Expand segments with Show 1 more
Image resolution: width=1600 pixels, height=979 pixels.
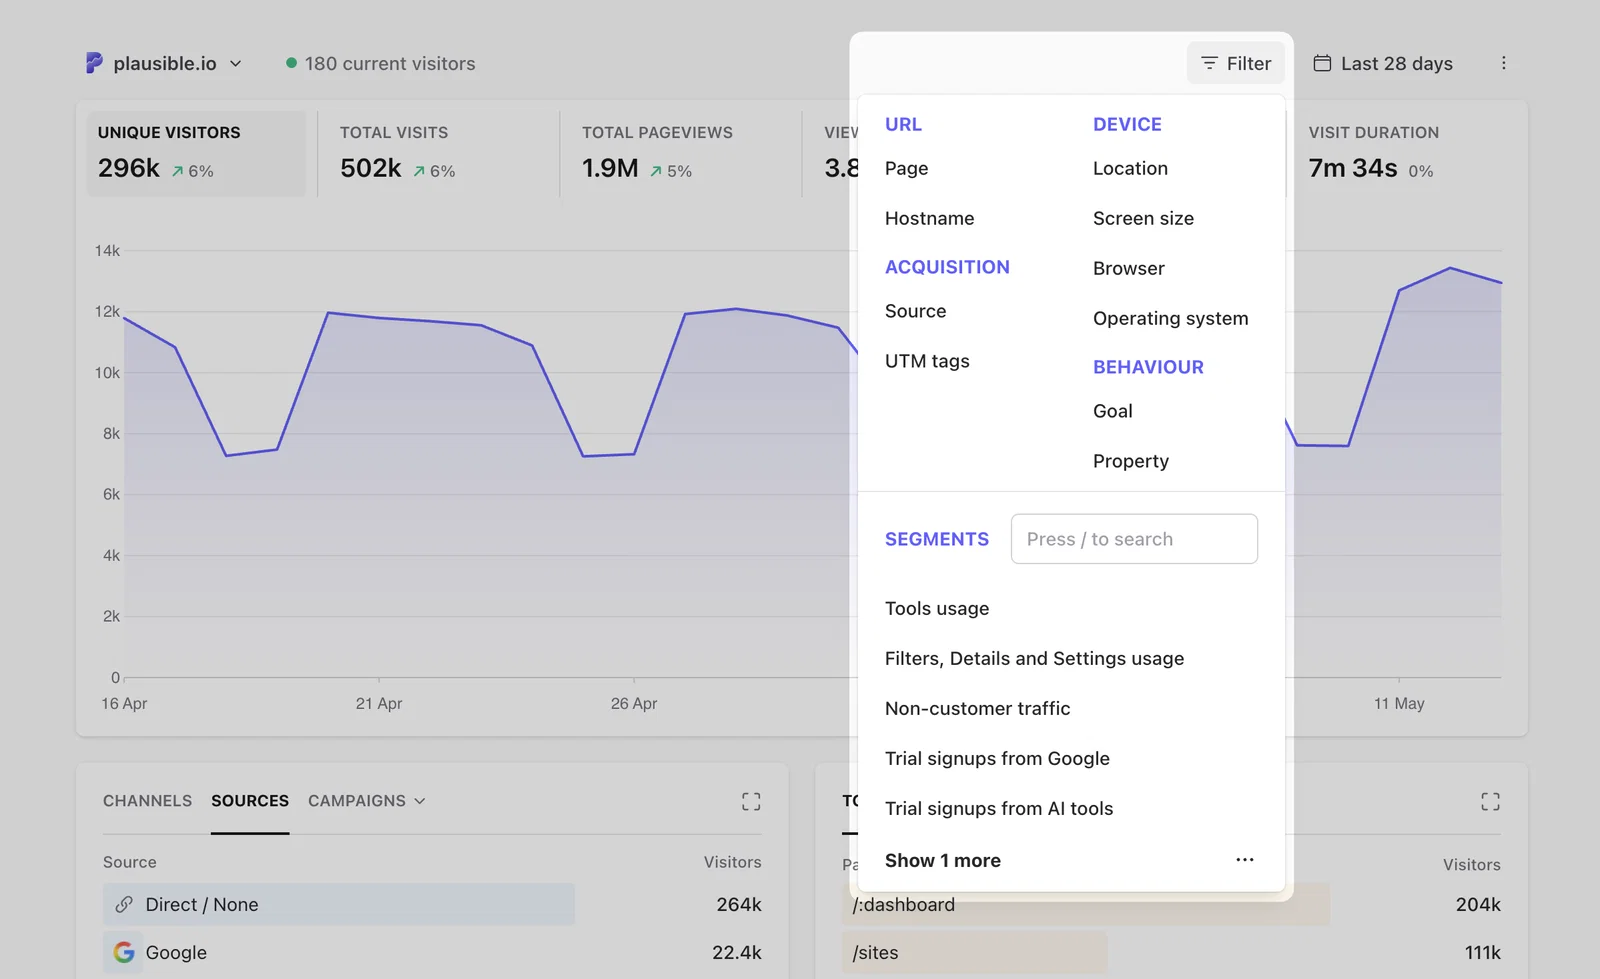[x=943, y=860]
